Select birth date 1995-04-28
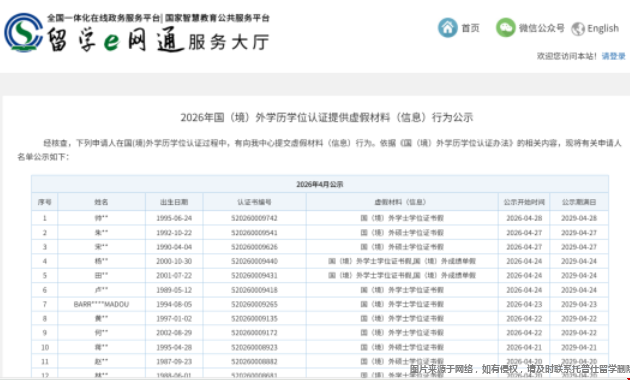 tap(174, 347)
